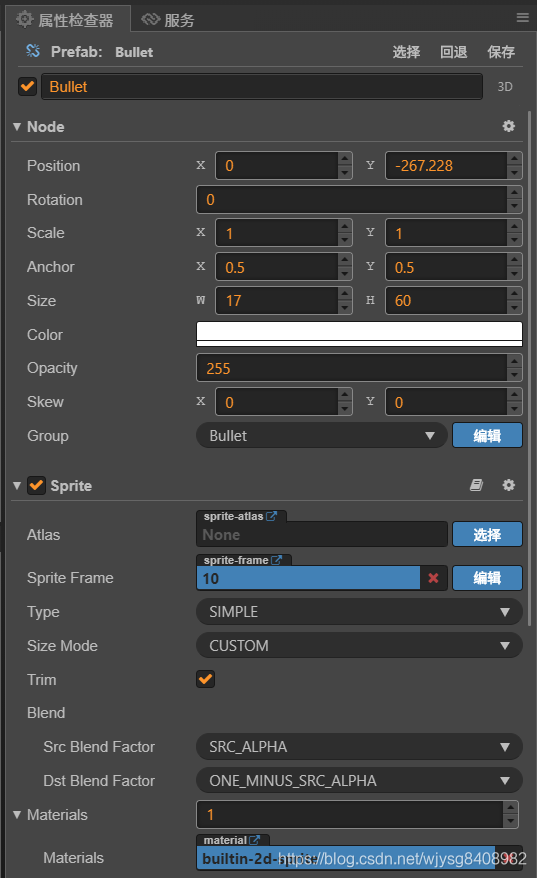The width and height of the screenshot is (537, 878).
Task: Open the white Color swatch picker
Action: coord(359,334)
